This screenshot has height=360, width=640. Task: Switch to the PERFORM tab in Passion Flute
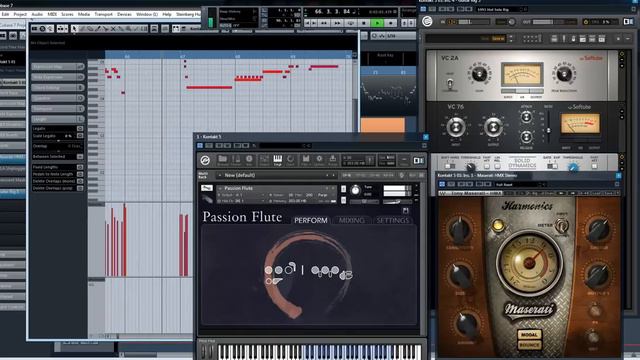(311, 220)
